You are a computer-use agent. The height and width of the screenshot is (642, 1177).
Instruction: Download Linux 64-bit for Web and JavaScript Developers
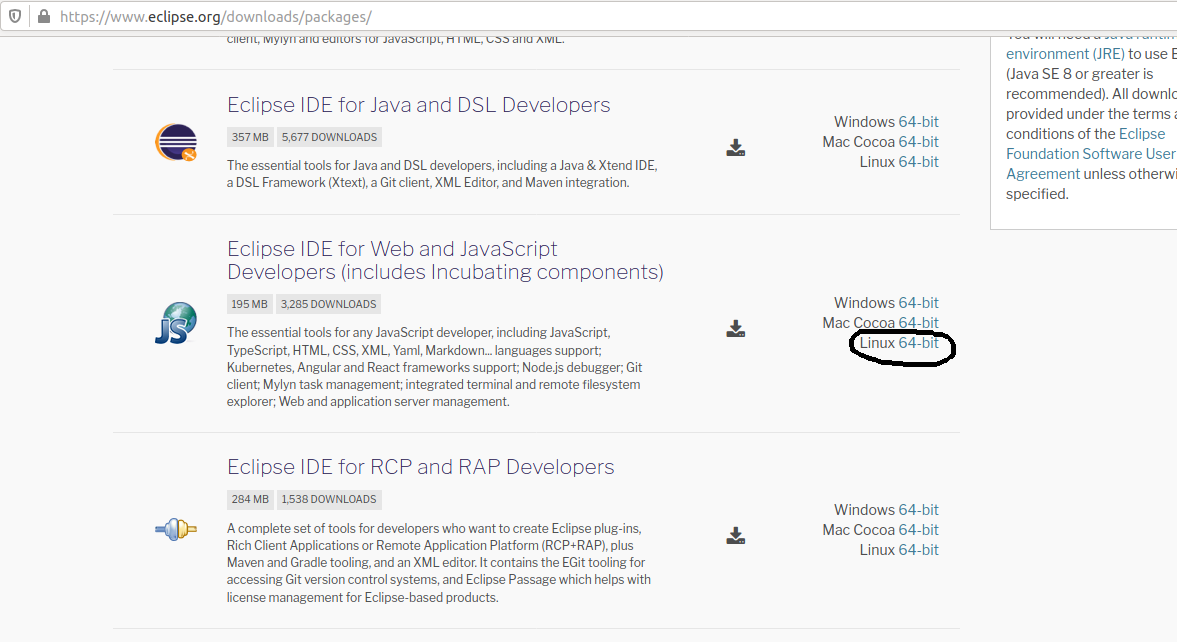918,343
